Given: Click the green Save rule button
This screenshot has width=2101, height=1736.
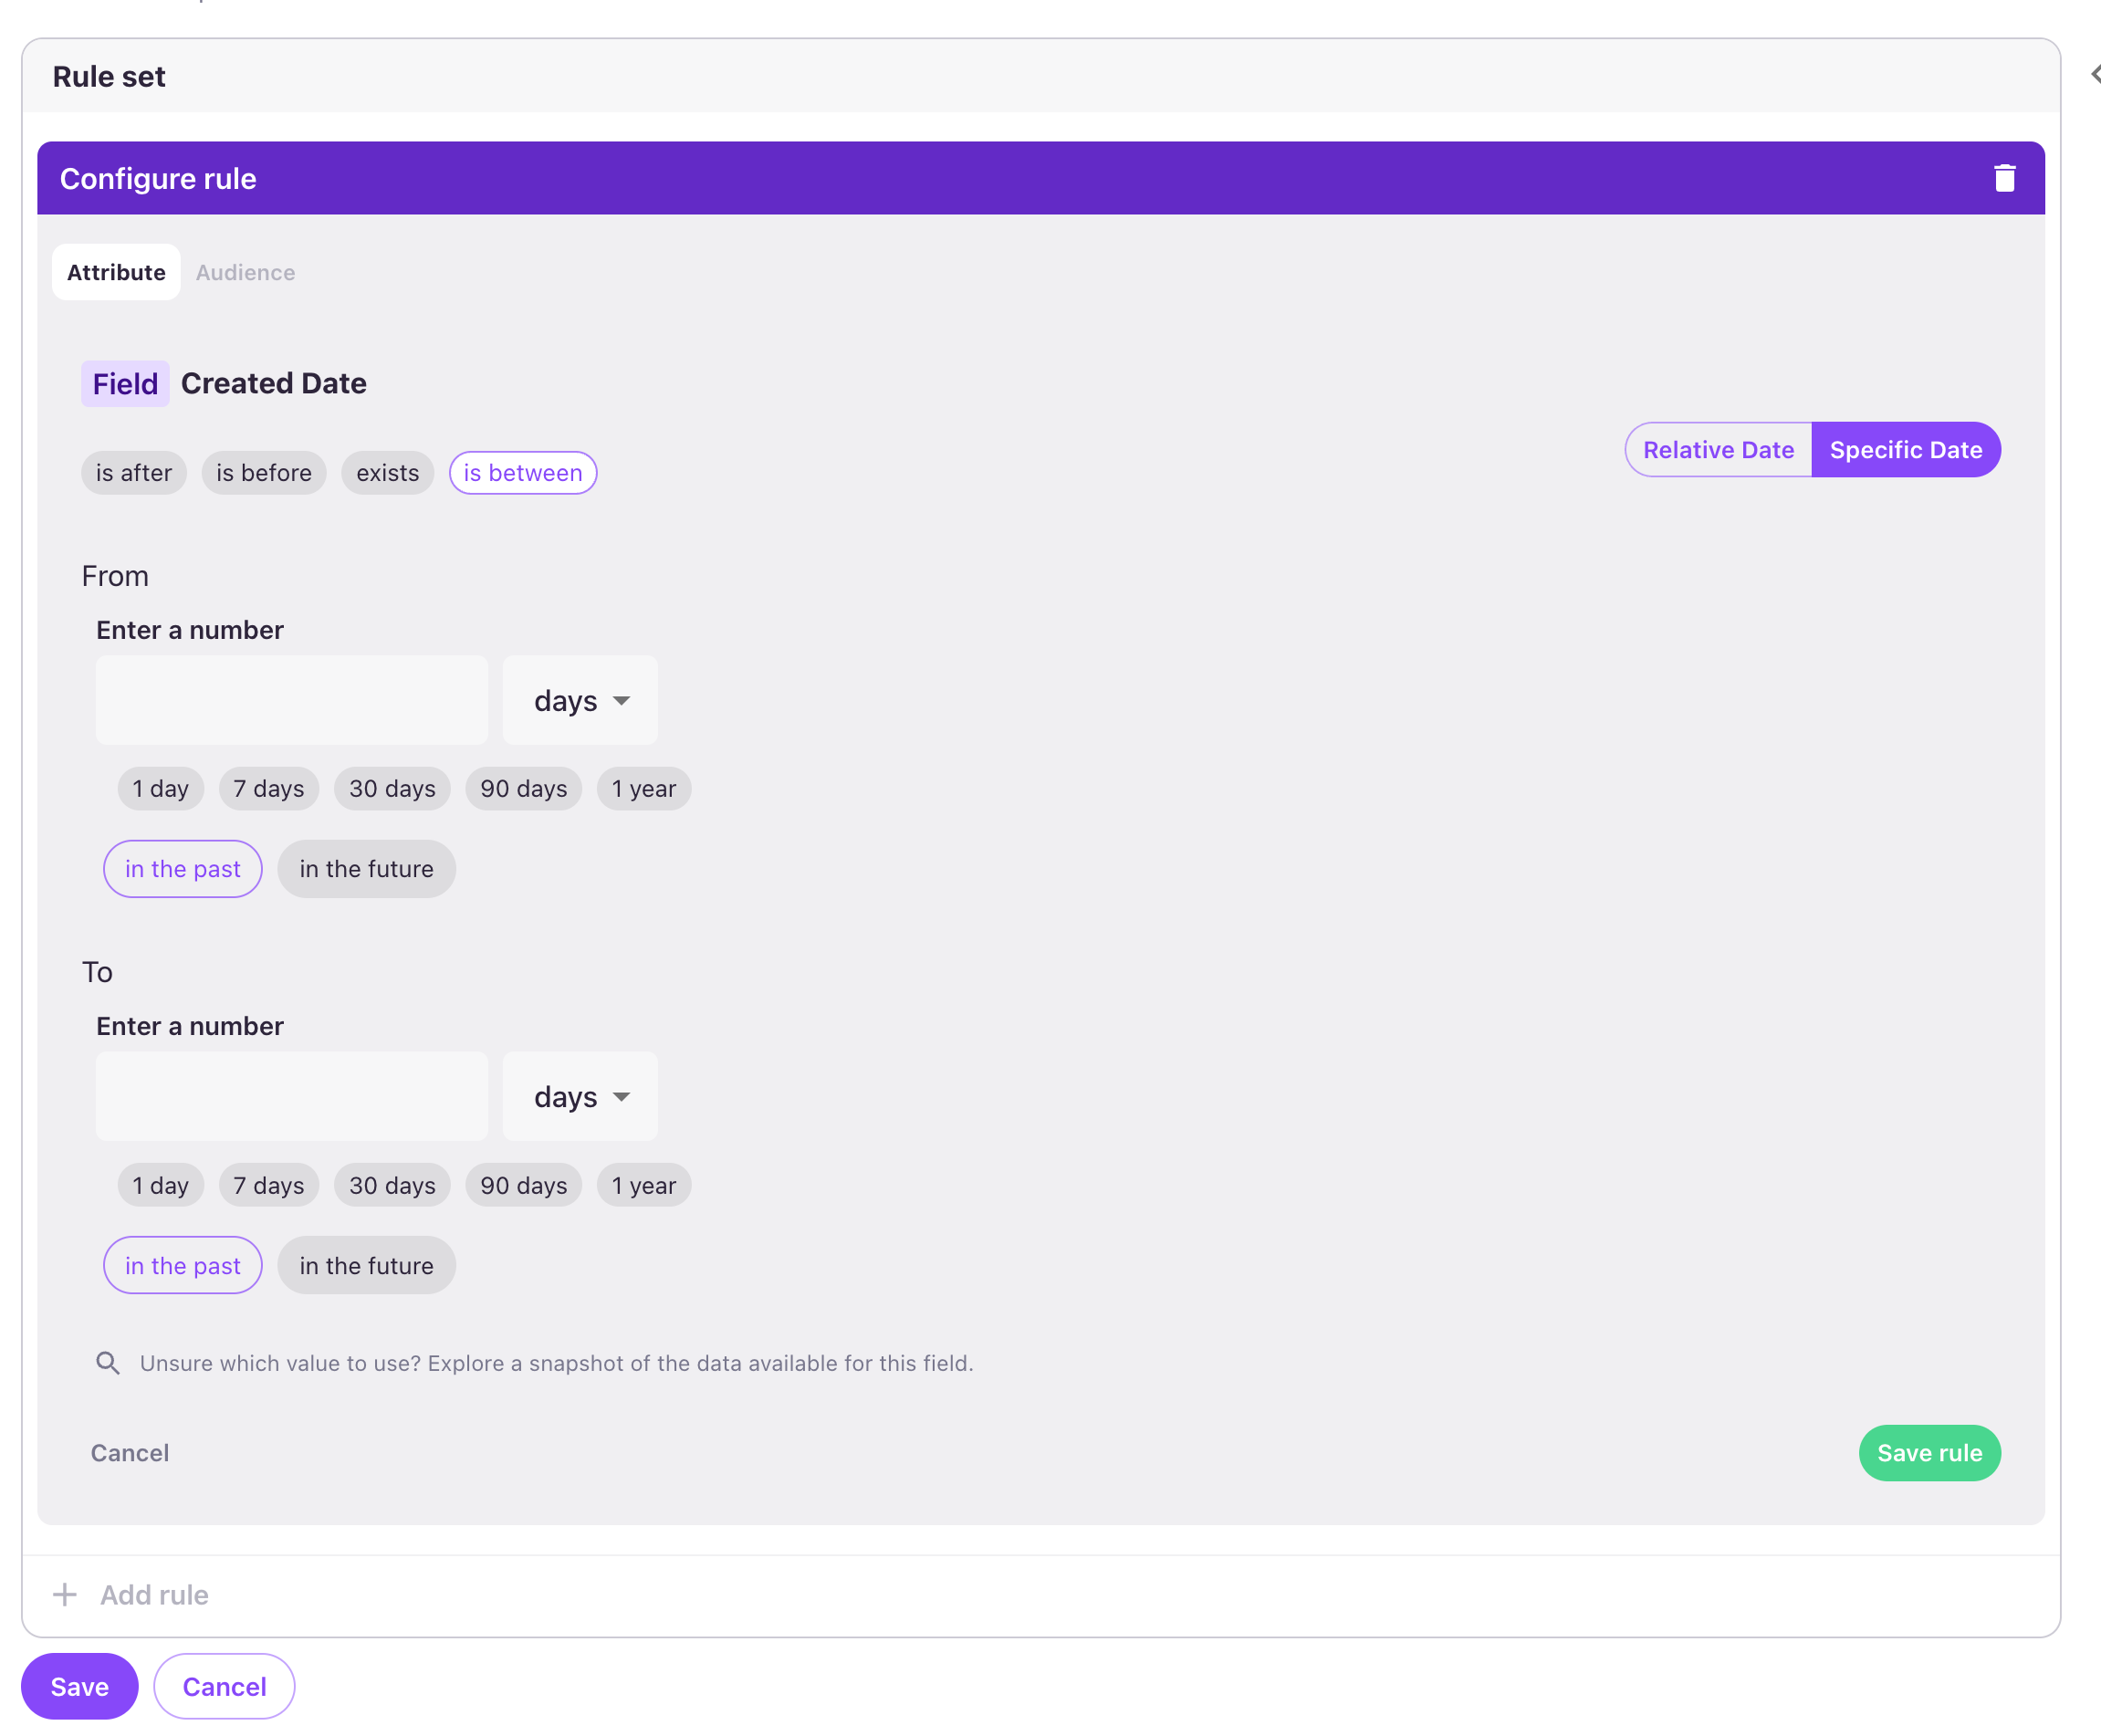Looking at the screenshot, I should pos(1929,1452).
